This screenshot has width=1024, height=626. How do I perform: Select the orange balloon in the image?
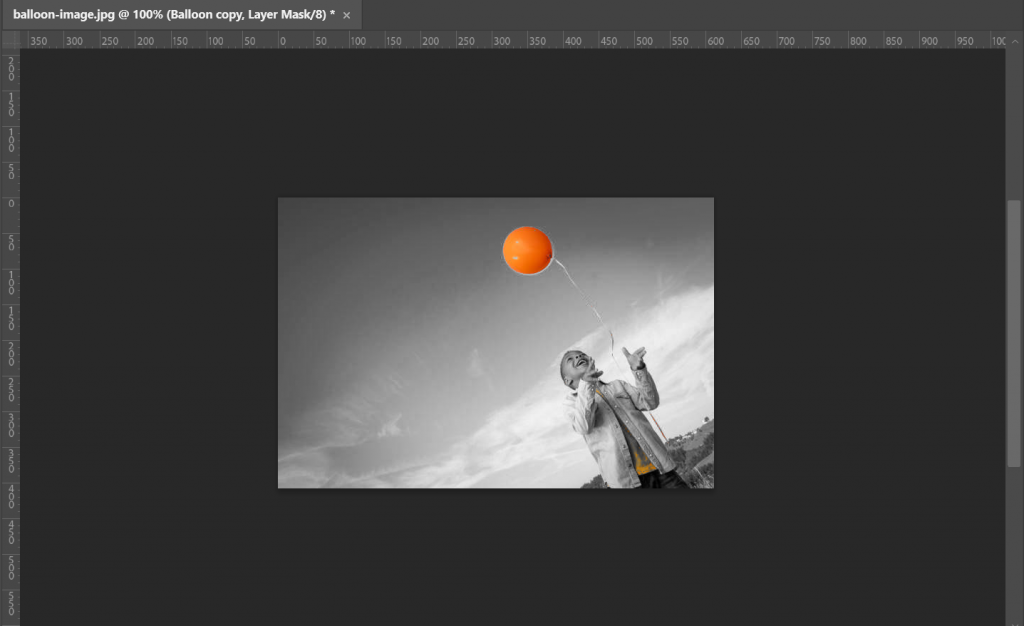pyautogui.click(x=527, y=249)
